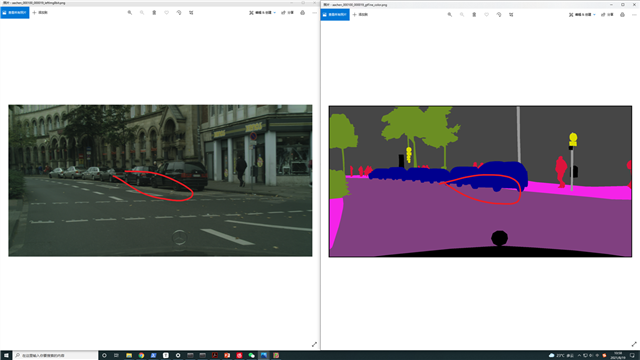The height and width of the screenshot is (360, 640).
Task: Delete the image in the left Photos window
Action: click(x=154, y=13)
